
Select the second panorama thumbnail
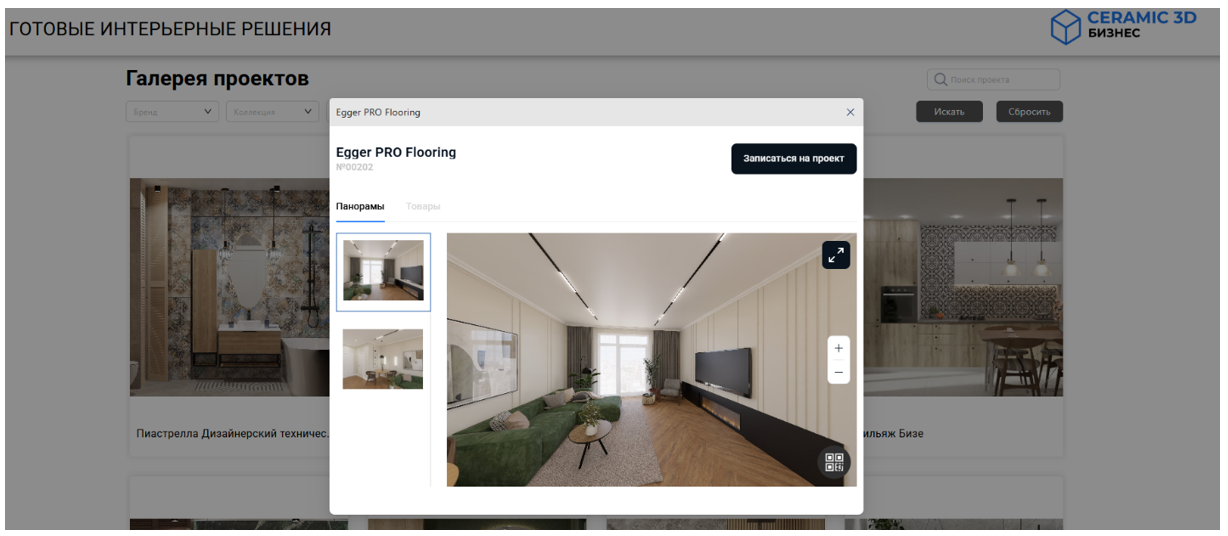click(x=383, y=359)
